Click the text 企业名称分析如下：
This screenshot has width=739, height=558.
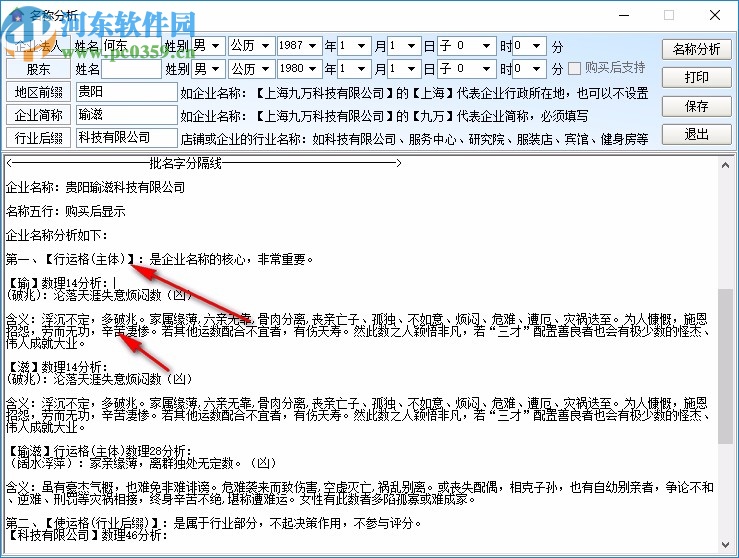pos(57,236)
